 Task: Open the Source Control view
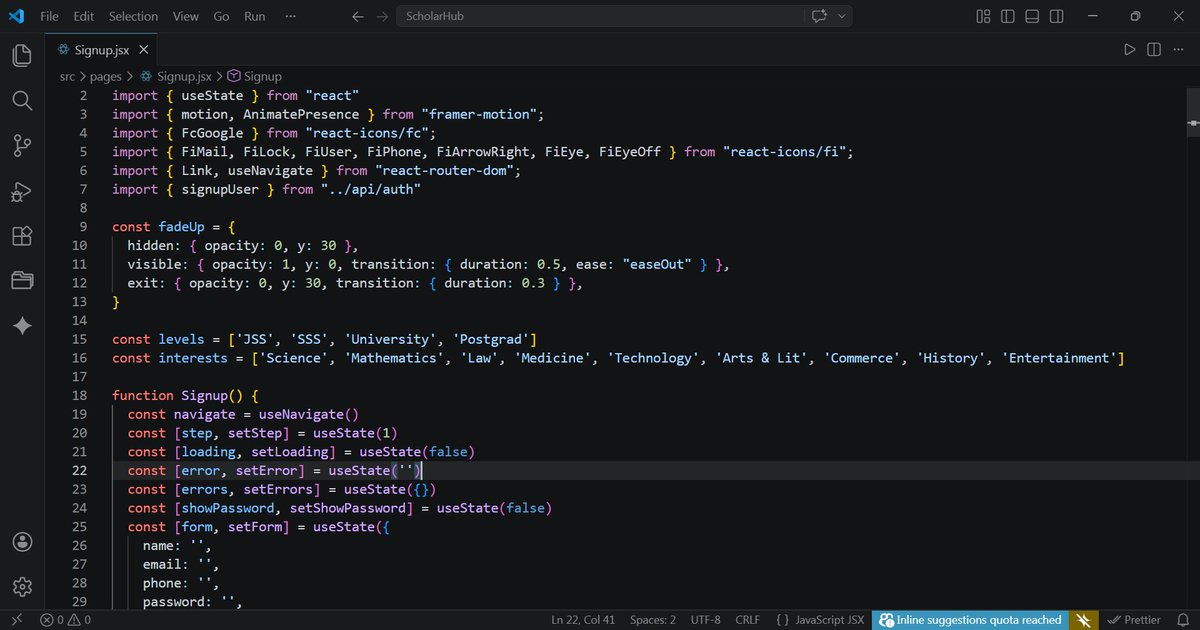click(22, 146)
